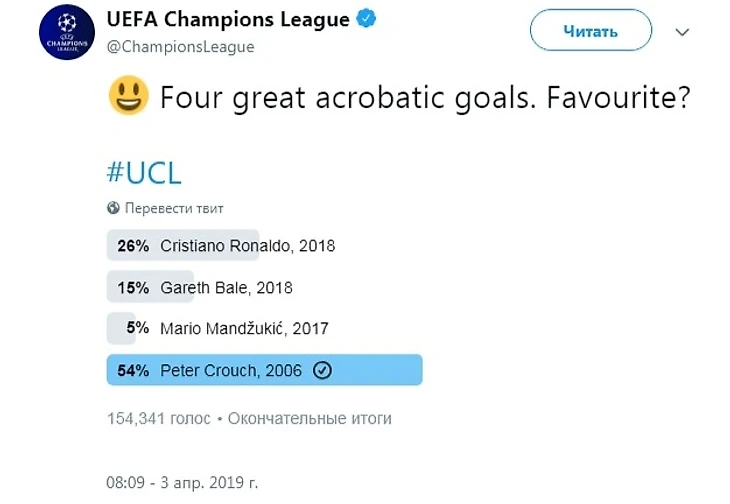The width and height of the screenshot is (730, 504).
Task: Select the Gareth Bale, 2018 poll option
Action: click(226, 287)
